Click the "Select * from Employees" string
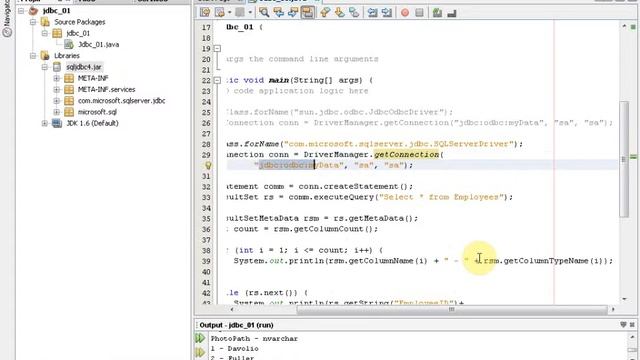This screenshot has height=360, width=640. [x=441, y=197]
